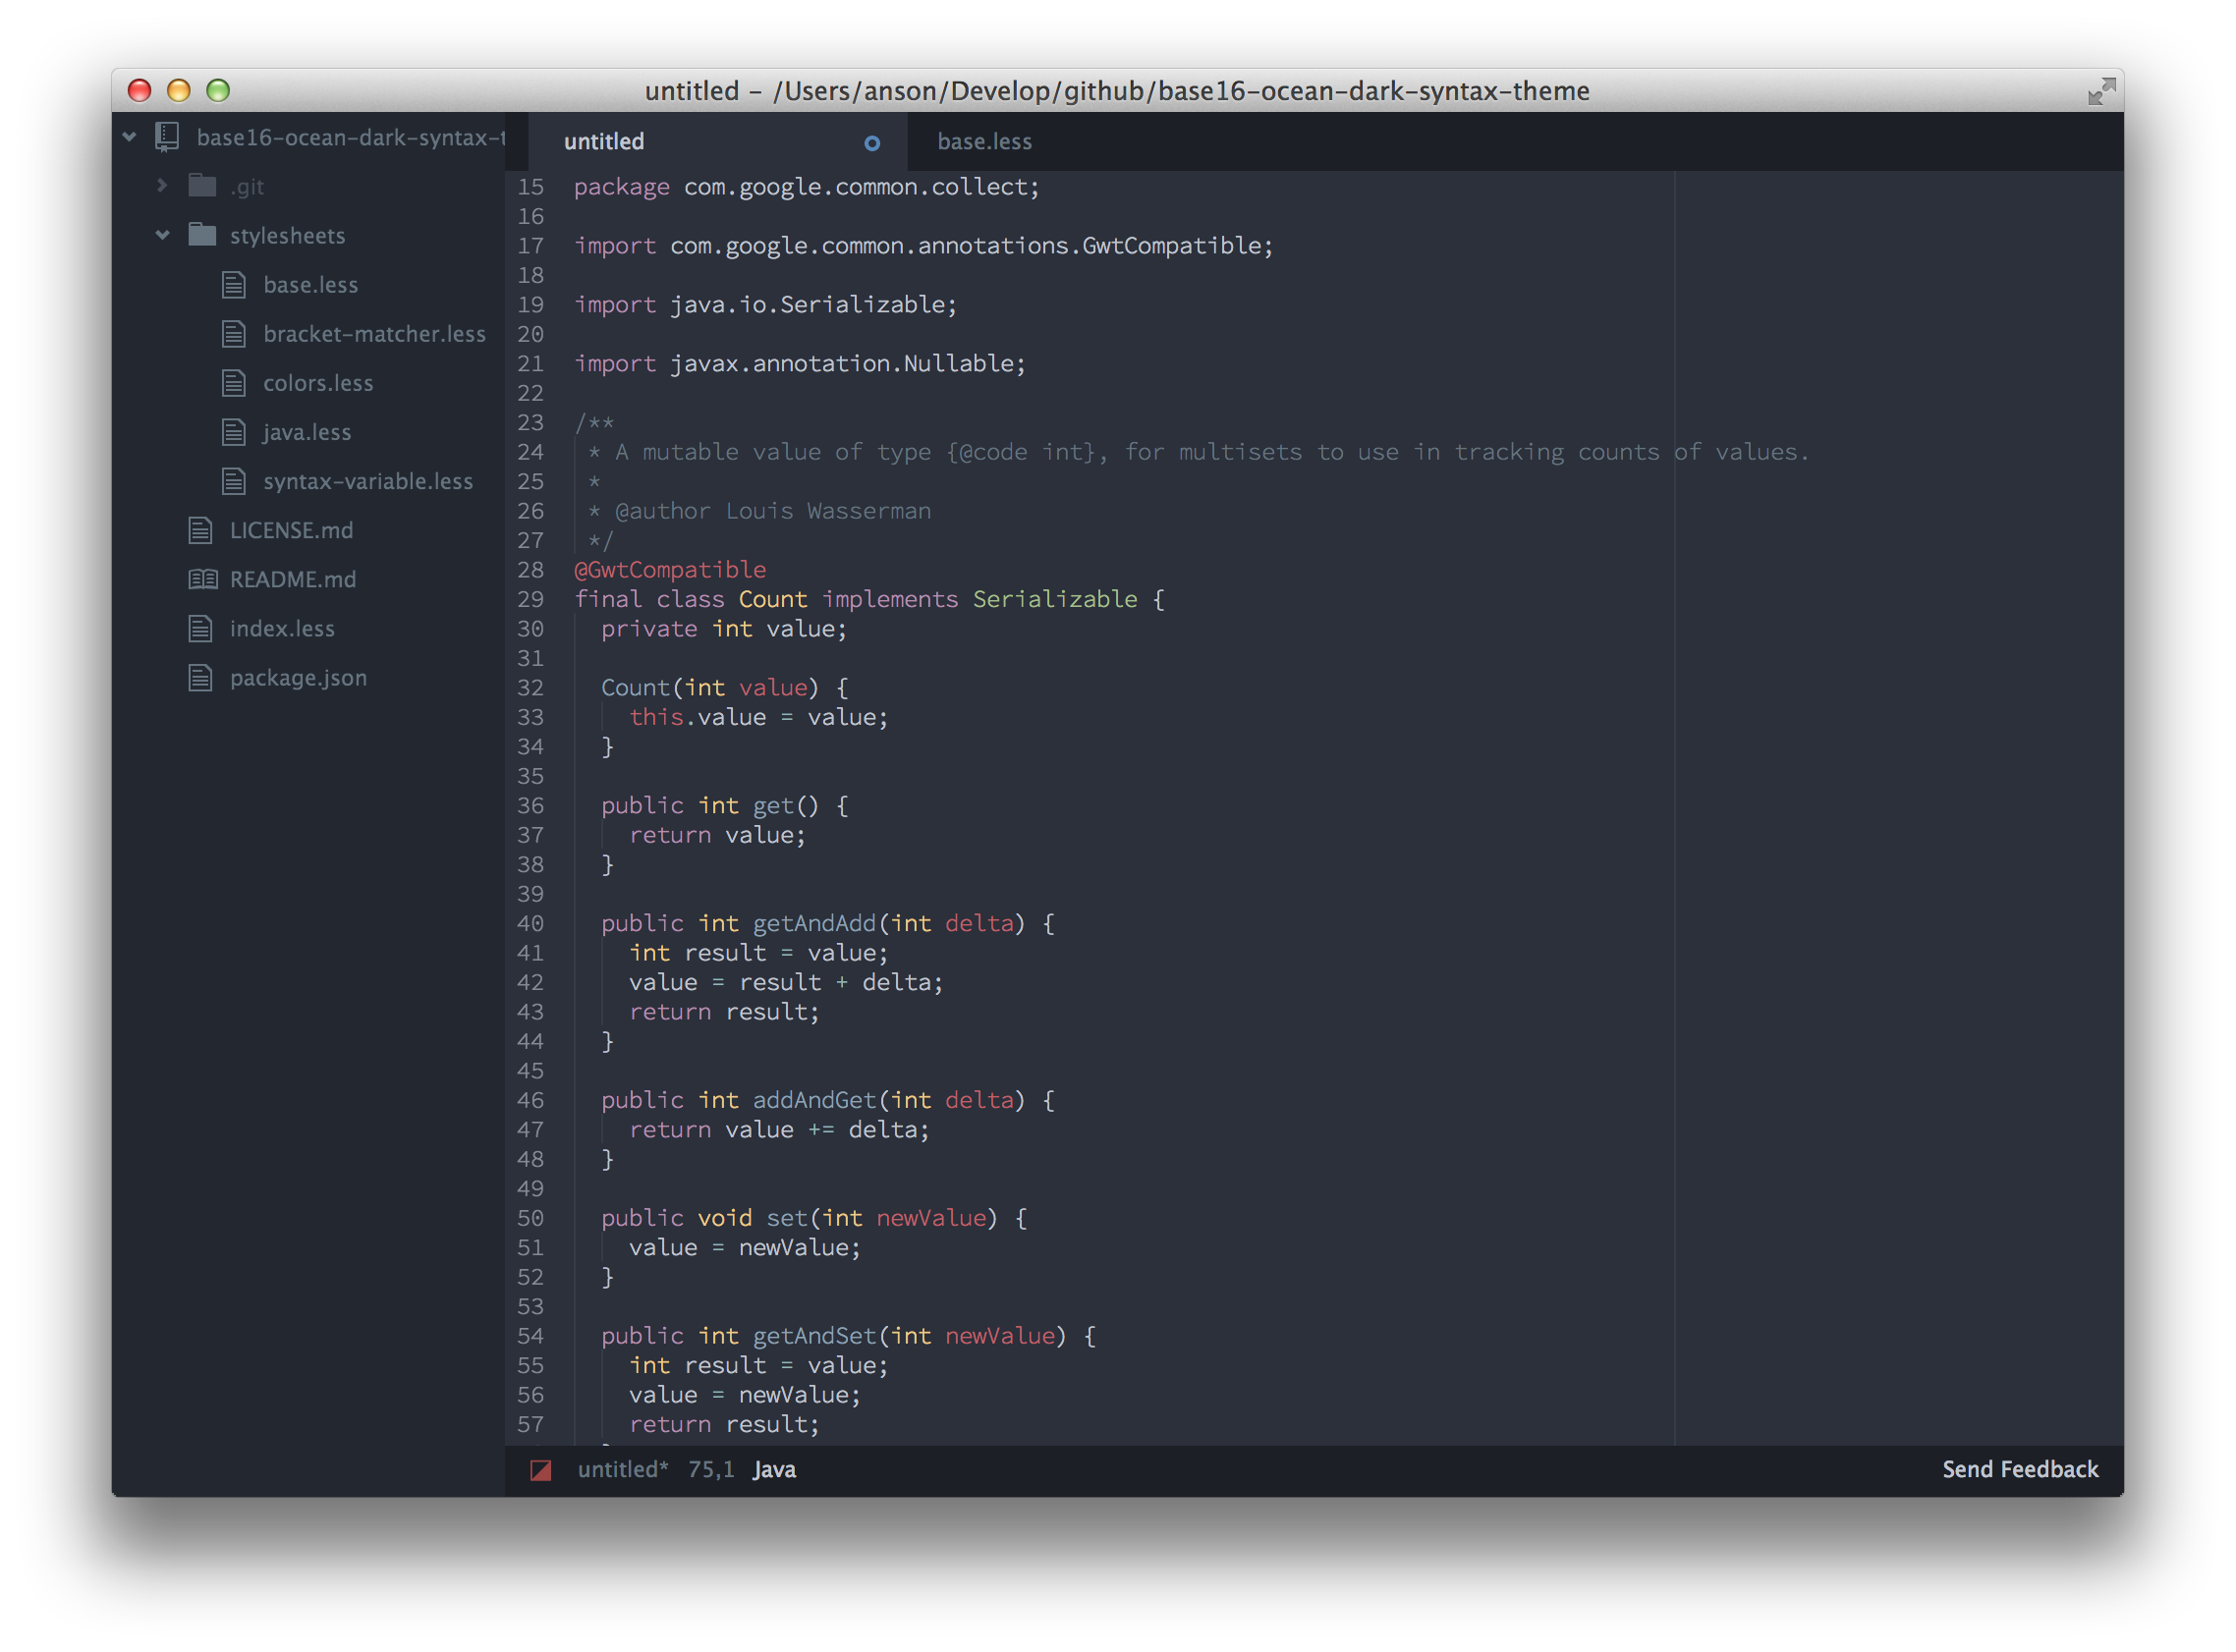Viewport: 2236px width, 1652px height.
Task: Open syntax-variable.less in the tree view
Action: (368, 481)
